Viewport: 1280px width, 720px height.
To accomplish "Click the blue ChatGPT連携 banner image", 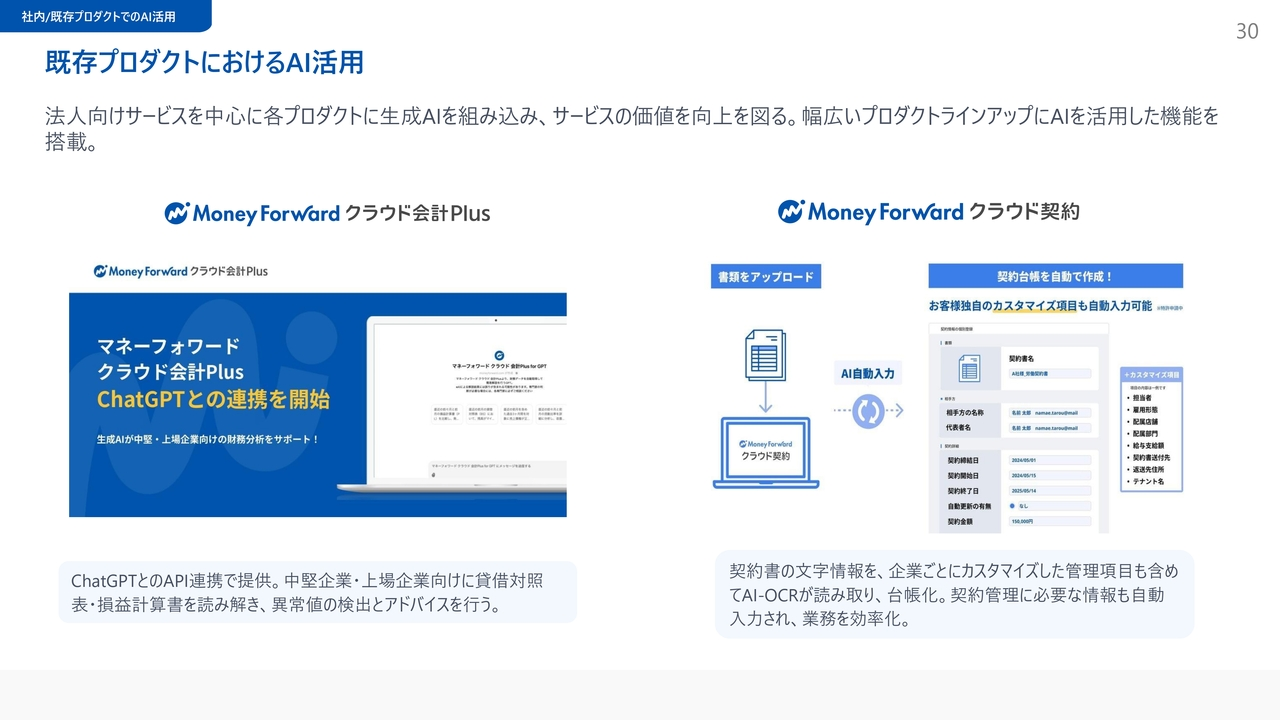I will (318, 405).
